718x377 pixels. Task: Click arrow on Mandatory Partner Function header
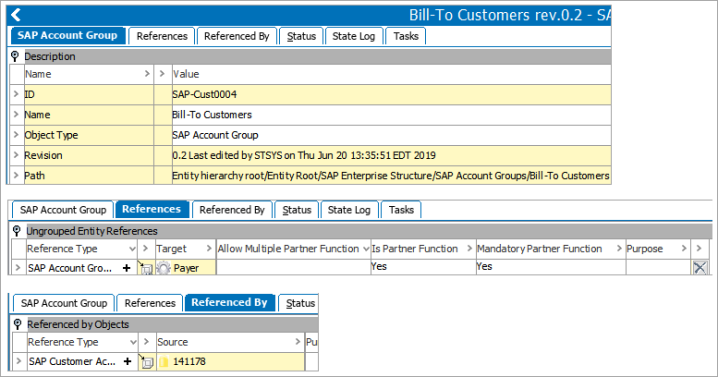click(619, 248)
